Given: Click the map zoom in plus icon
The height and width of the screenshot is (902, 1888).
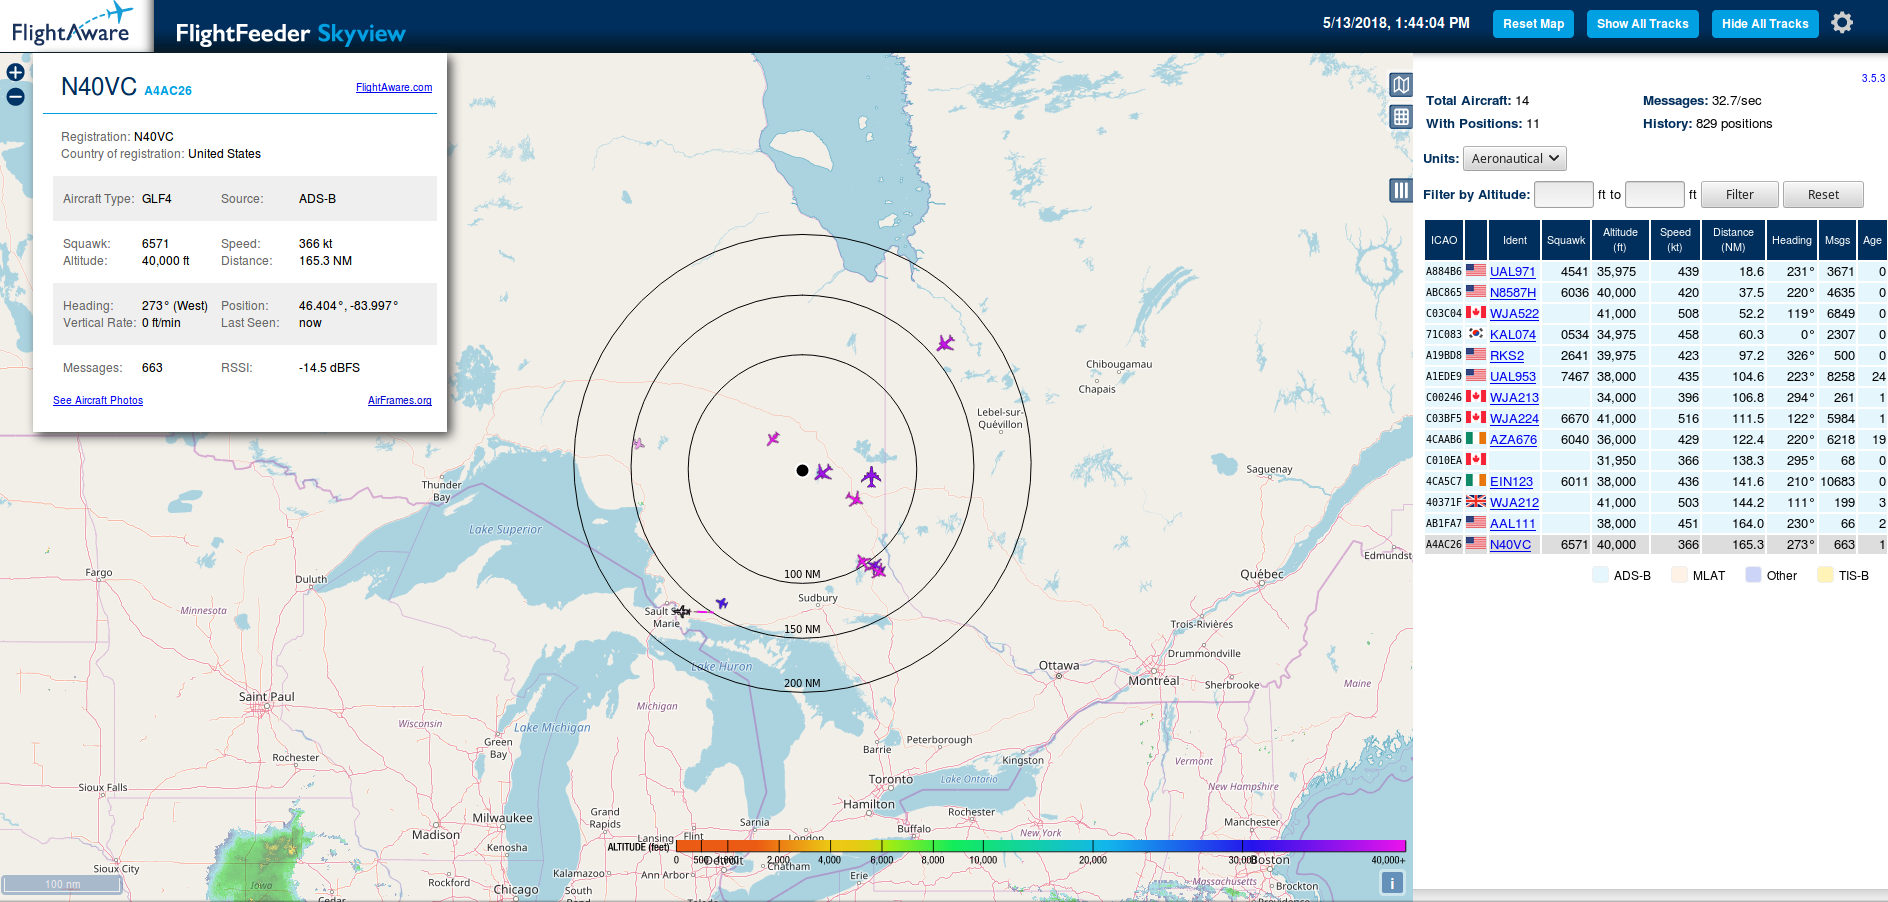Looking at the screenshot, I should pos(15,72).
